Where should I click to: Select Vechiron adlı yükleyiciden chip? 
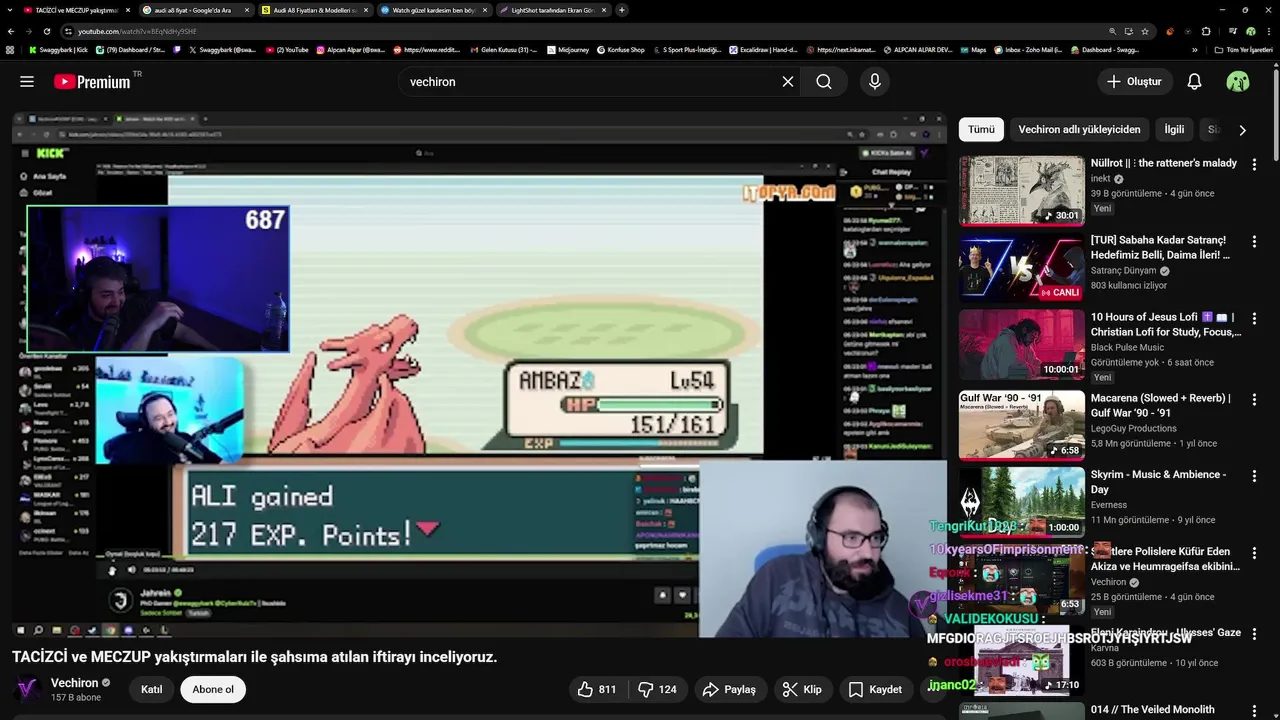point(1079,129)
